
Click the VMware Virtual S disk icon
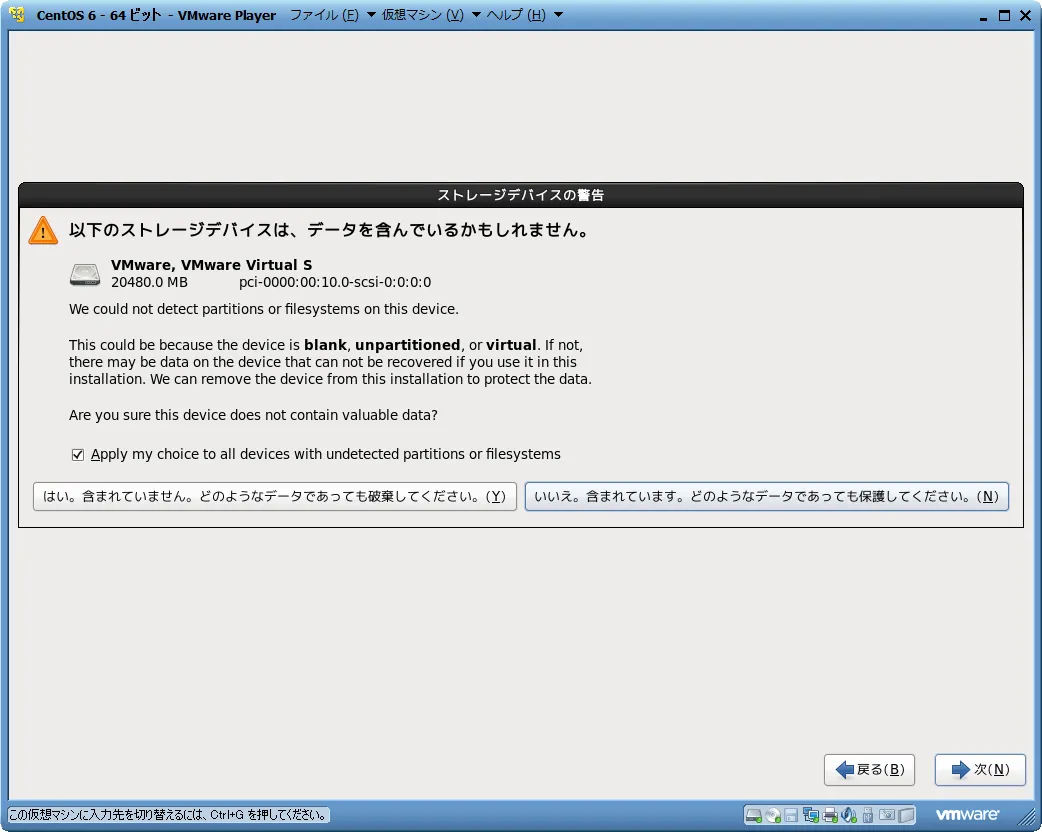(85, 274)
